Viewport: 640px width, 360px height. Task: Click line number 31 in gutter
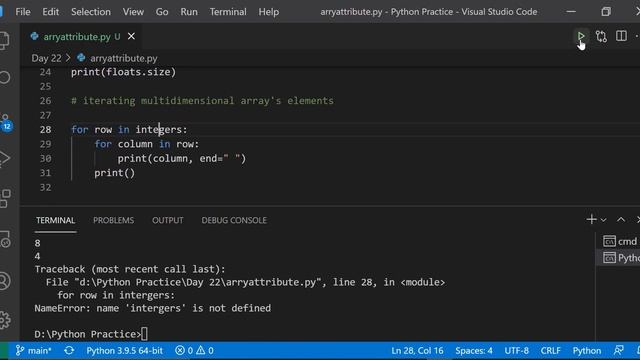(46, 173)
